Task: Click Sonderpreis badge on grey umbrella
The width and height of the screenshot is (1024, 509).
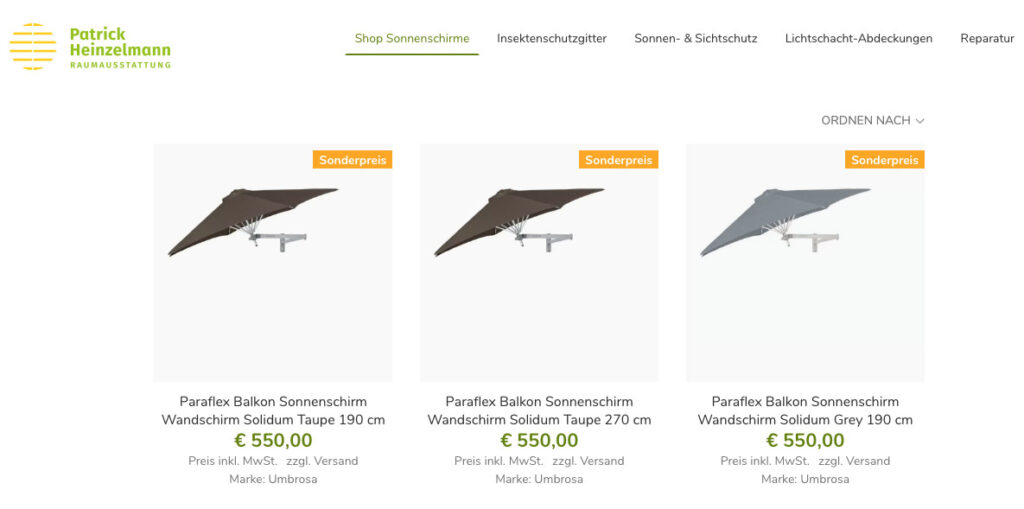Action: click(x=885, y=160)
